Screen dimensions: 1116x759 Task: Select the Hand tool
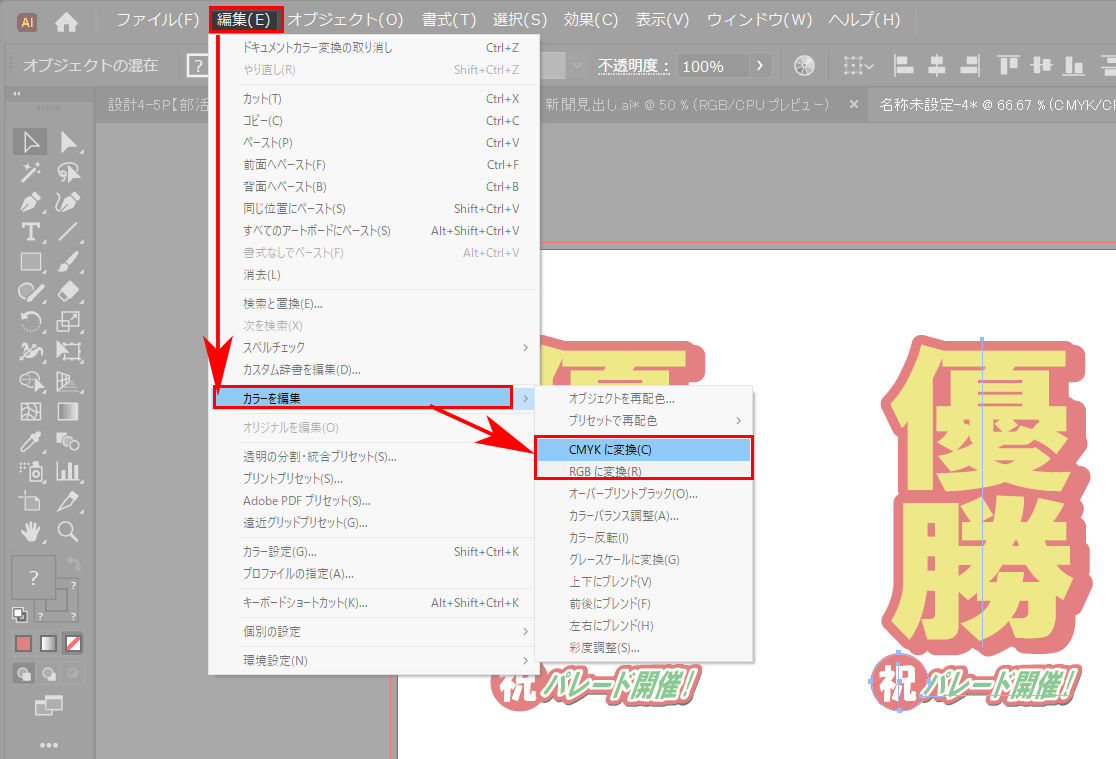coord(31,530)
